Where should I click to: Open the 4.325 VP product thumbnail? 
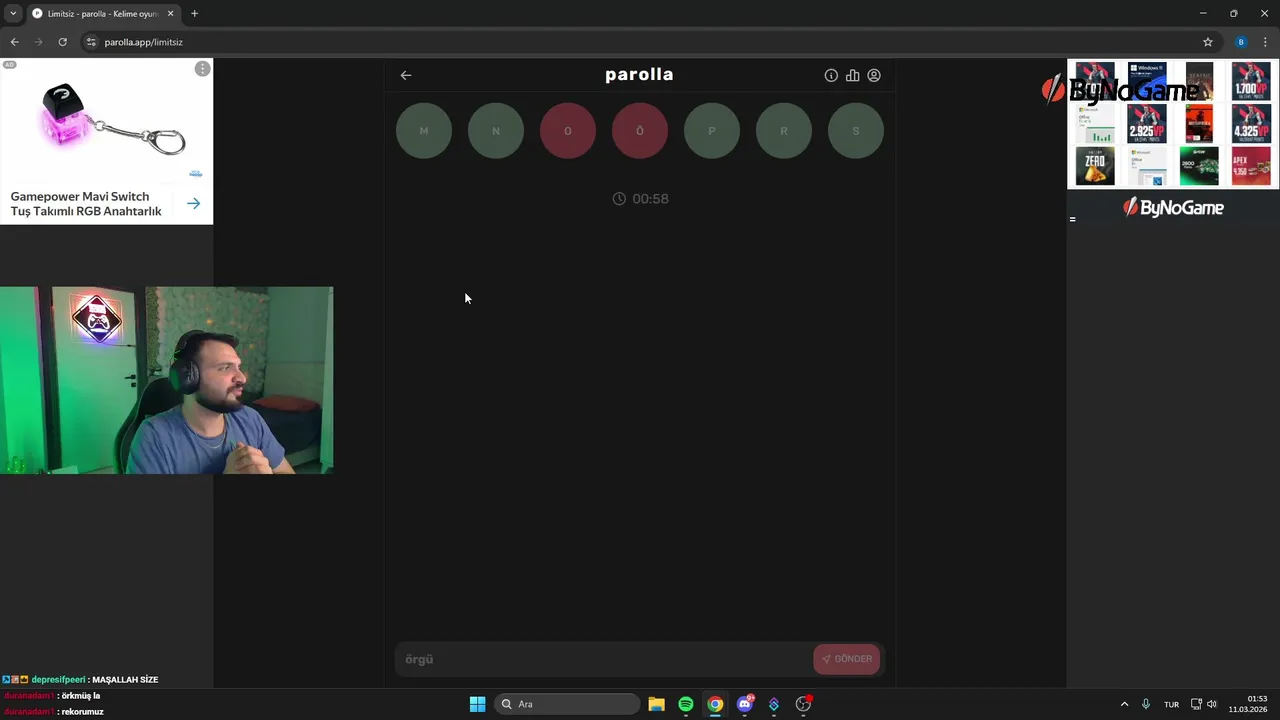pyautogui.click(x=1251, y=124)
